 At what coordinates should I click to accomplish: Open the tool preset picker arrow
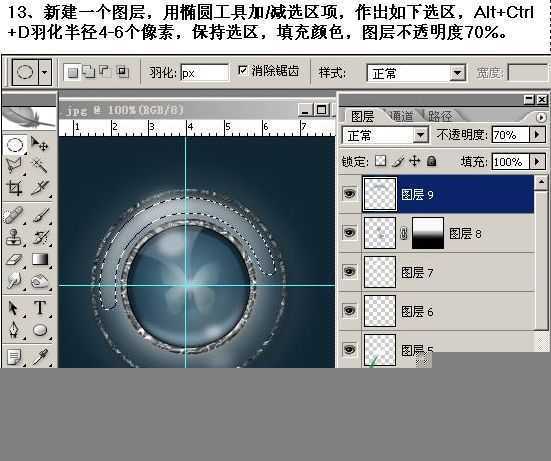pyautogui.click(x=45, y=72)
